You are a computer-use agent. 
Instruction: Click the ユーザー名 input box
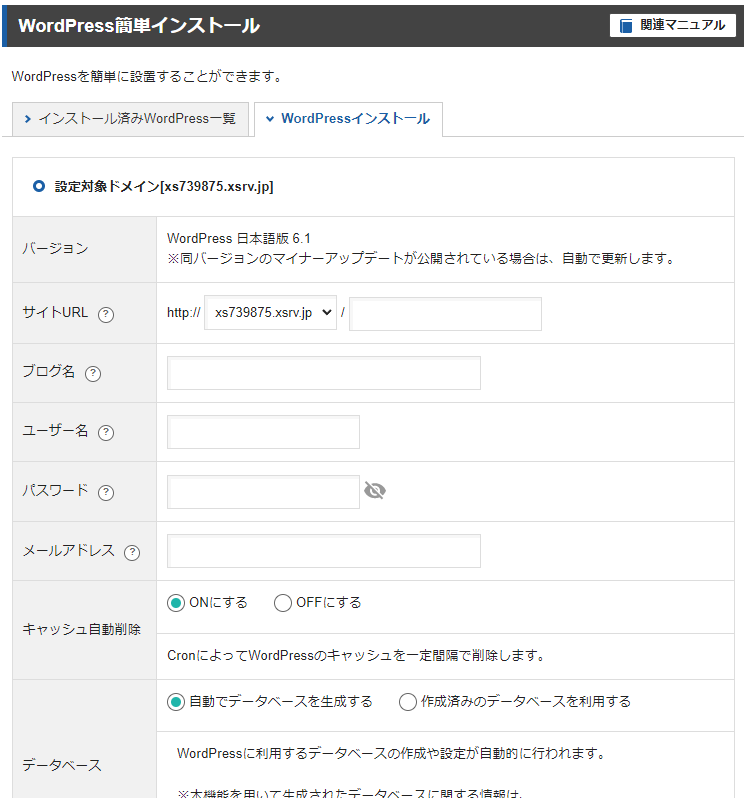coord(263,432)
